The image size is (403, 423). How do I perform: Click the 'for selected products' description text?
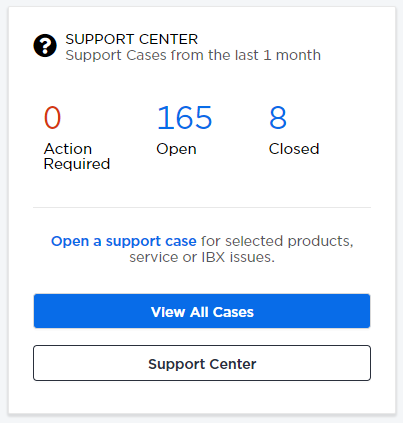point(277,241)
